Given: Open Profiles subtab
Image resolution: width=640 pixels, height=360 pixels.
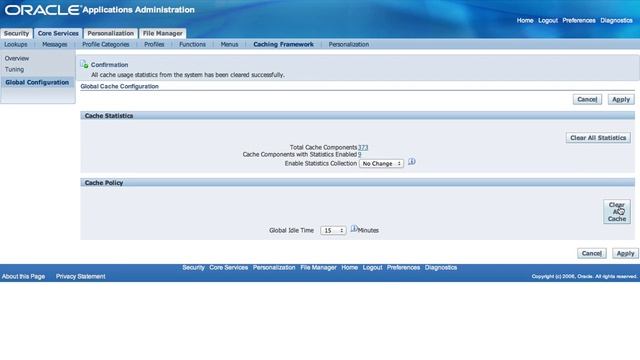Looking at the screenshot, I should pyautogui.click(x=154, y=44).
